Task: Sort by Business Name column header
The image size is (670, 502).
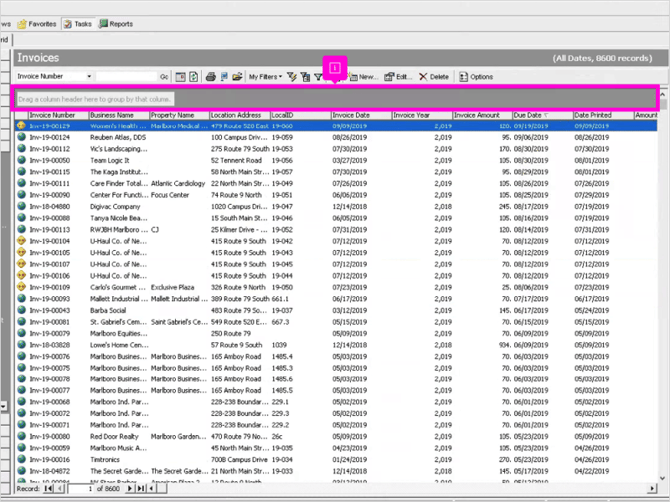Action: (119, 115)
